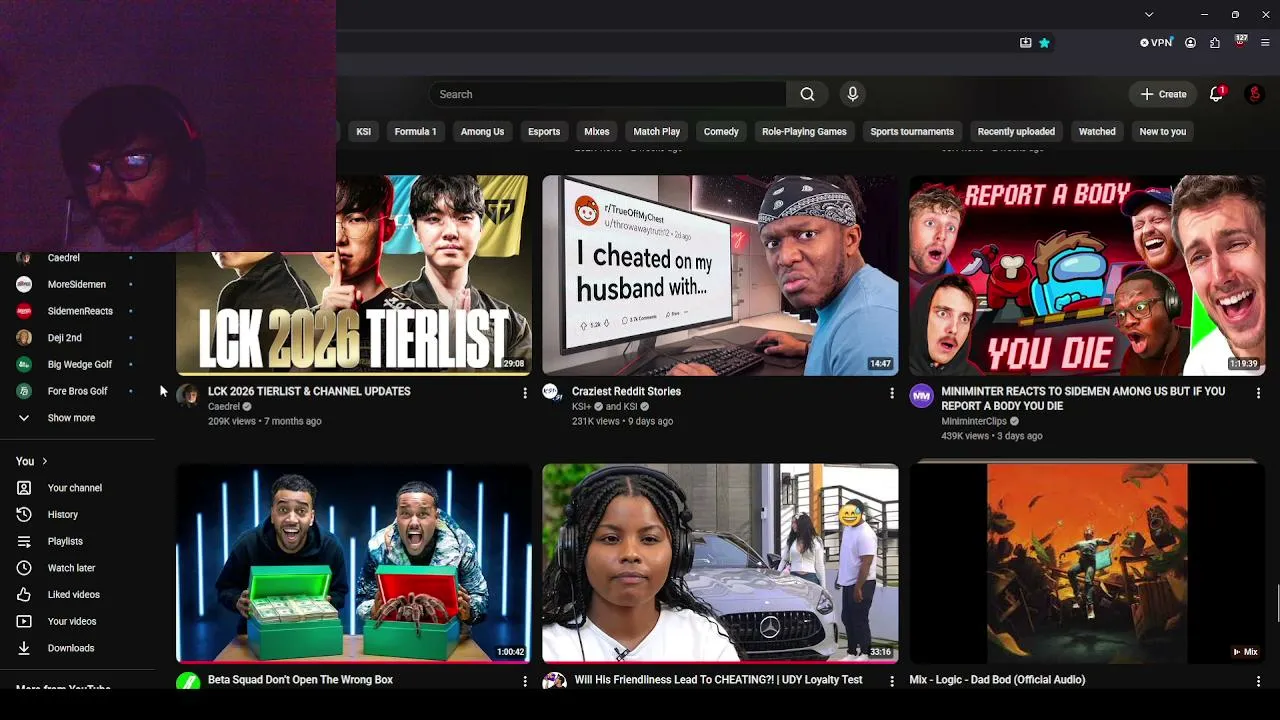Open Caedrel channel avatar beside LCK video
The image size is (1280, 720).
tap(188, 395)
